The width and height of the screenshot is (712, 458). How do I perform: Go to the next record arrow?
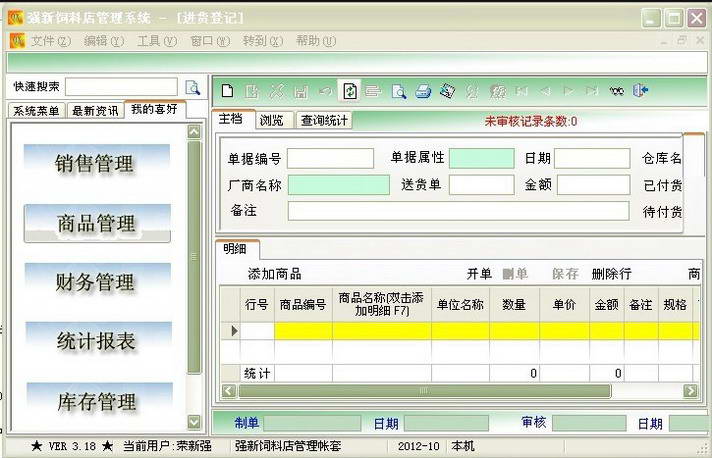pyautogui.click(x=568, y=91)
